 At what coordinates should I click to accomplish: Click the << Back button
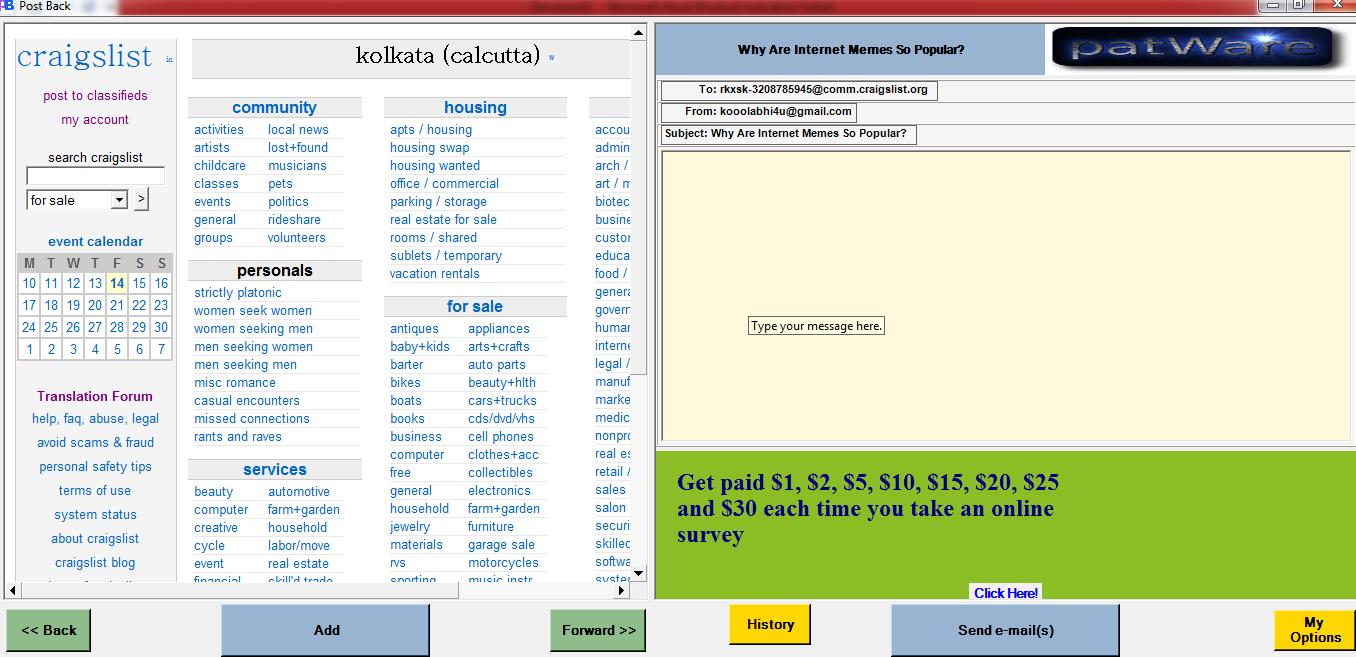[48, 630]
